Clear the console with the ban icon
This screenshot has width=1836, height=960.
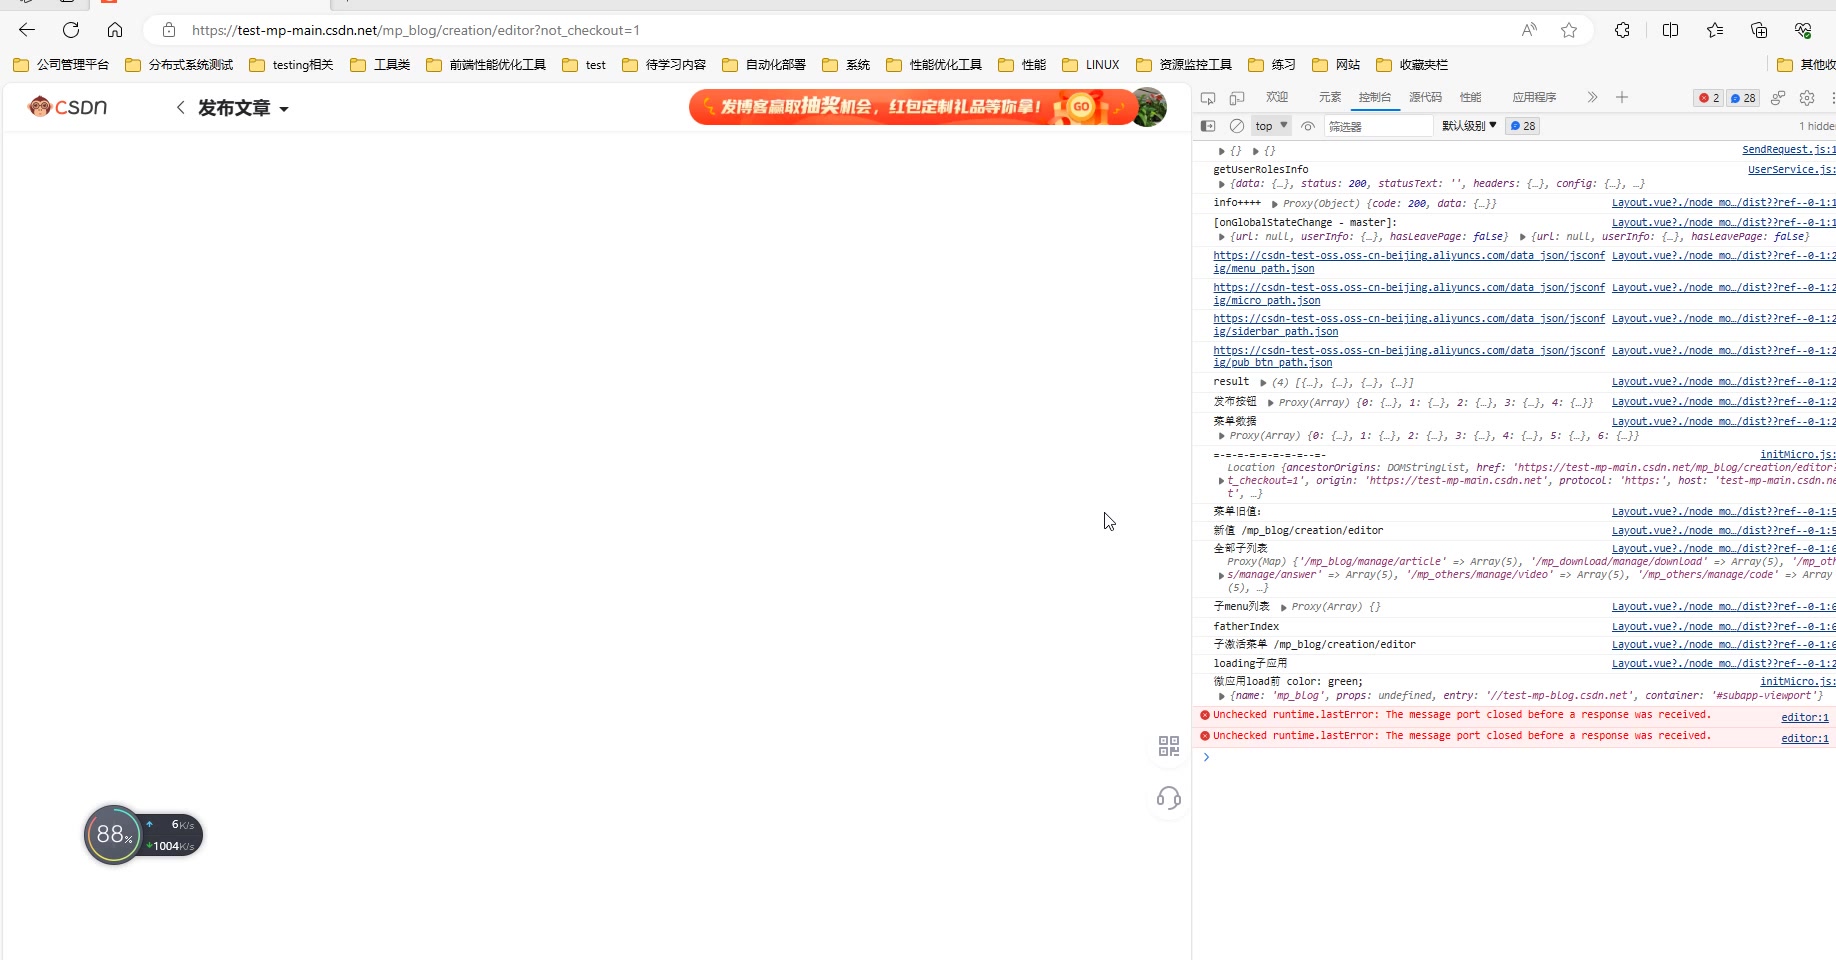click(x=1237, y=126)
